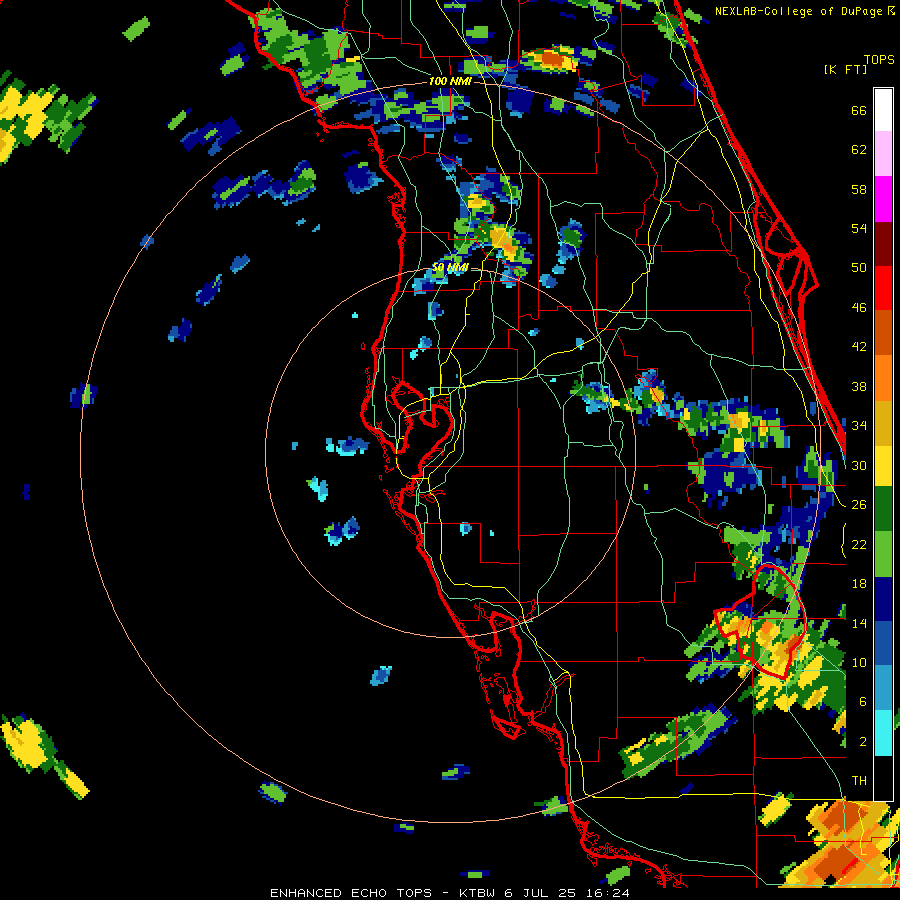900x900 pixels.
Task: Click the "NEXLAB-College of DuPage" credit text
Action: coord(798,11)
